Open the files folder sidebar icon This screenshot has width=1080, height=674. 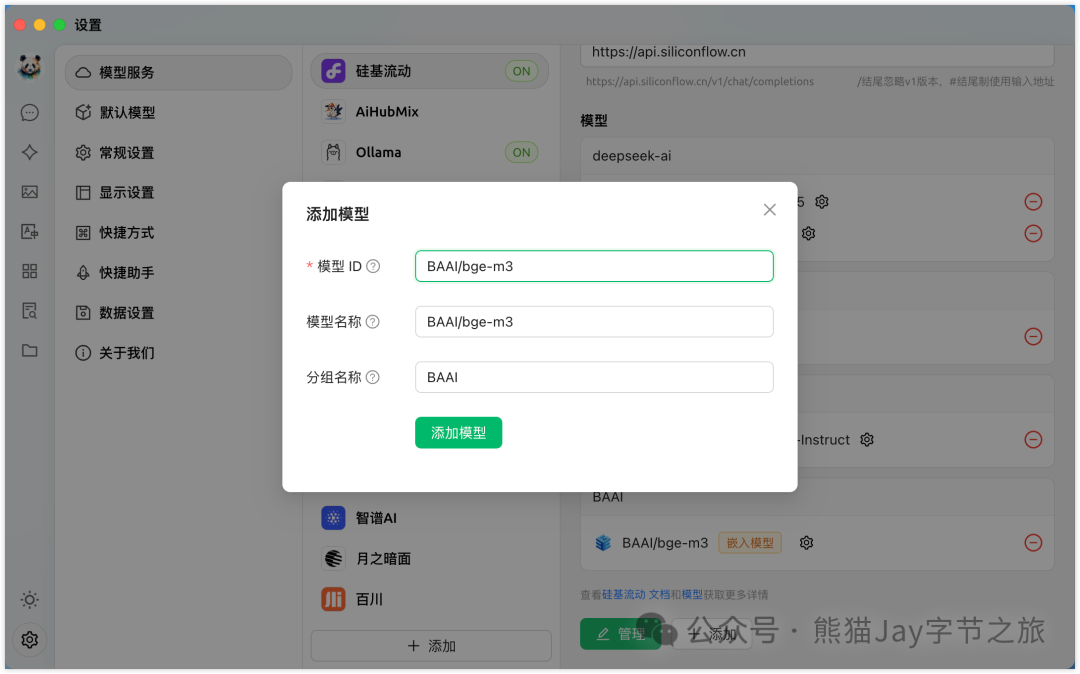coord(30,350)
